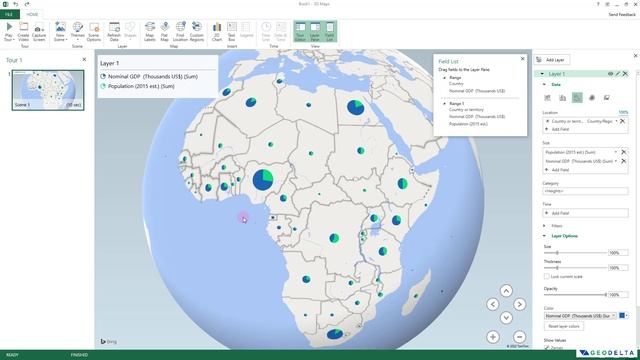640x360 pixels.
Task: Tilt the globe up with arrow button
Action: point(506,291)
